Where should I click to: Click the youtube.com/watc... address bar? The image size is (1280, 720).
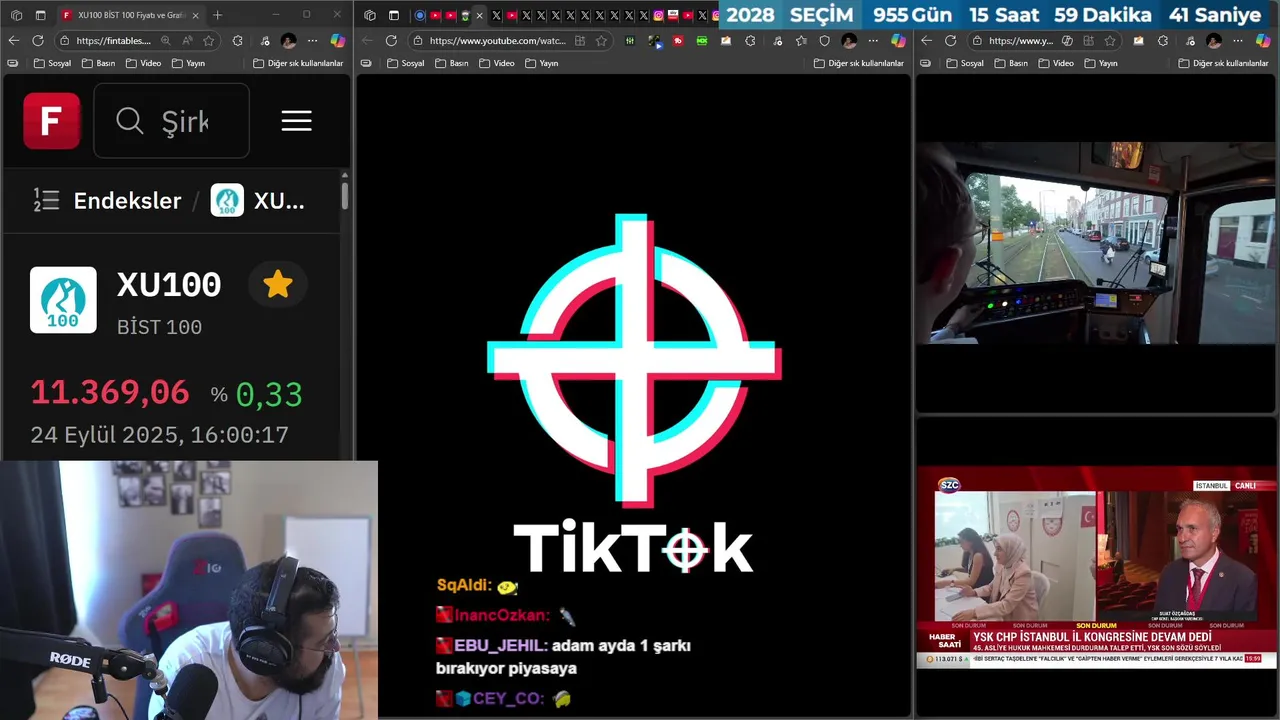tap(497, 41)
